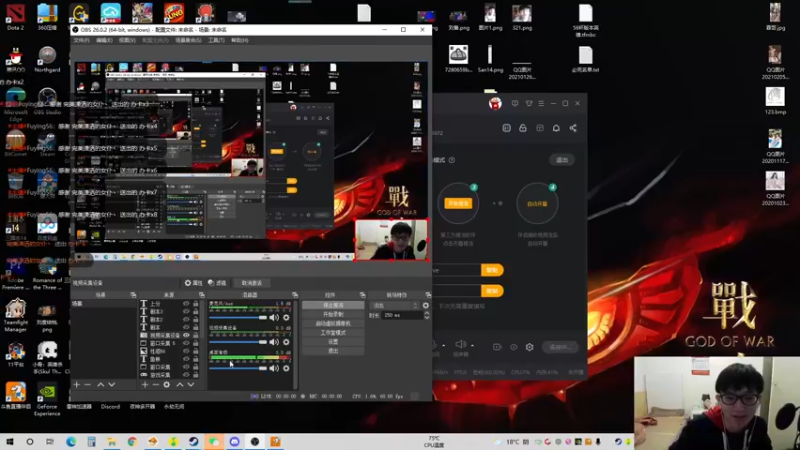The height and width of the screenshot is (450, 800).
Task: Enable 工作室模式 studio mode
Action: (333, 333)
